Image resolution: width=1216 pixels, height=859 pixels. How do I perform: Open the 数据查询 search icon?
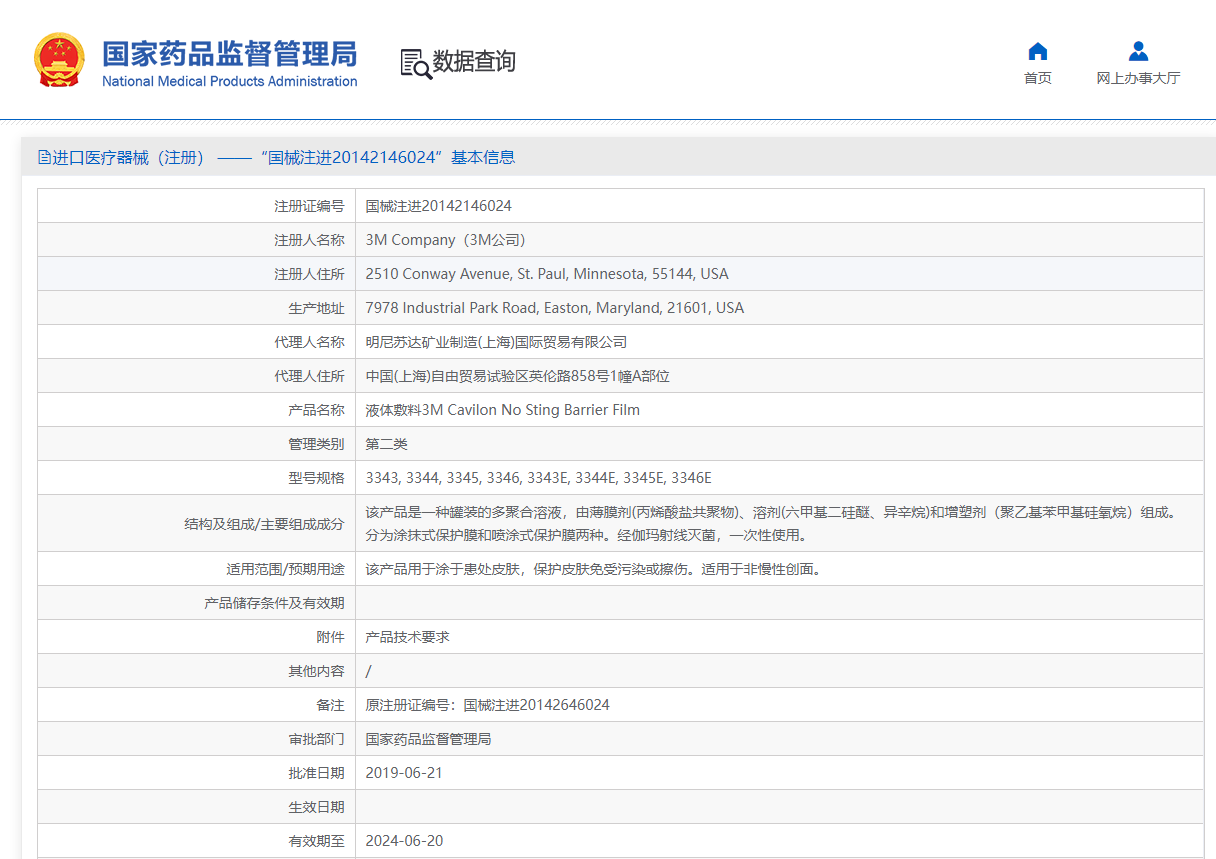[416, 63]
